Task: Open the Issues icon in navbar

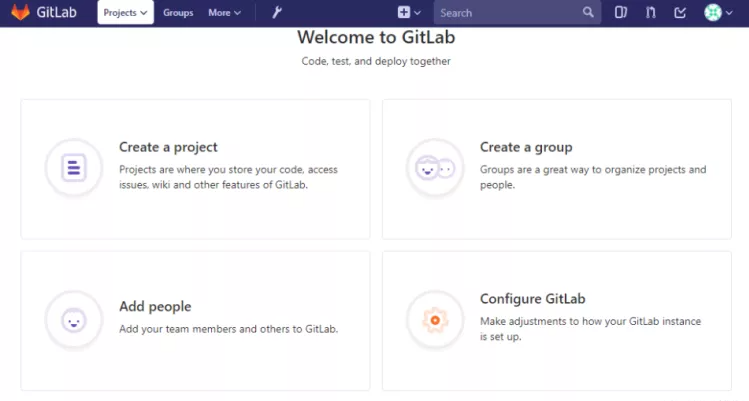Action: coord(621,12)
